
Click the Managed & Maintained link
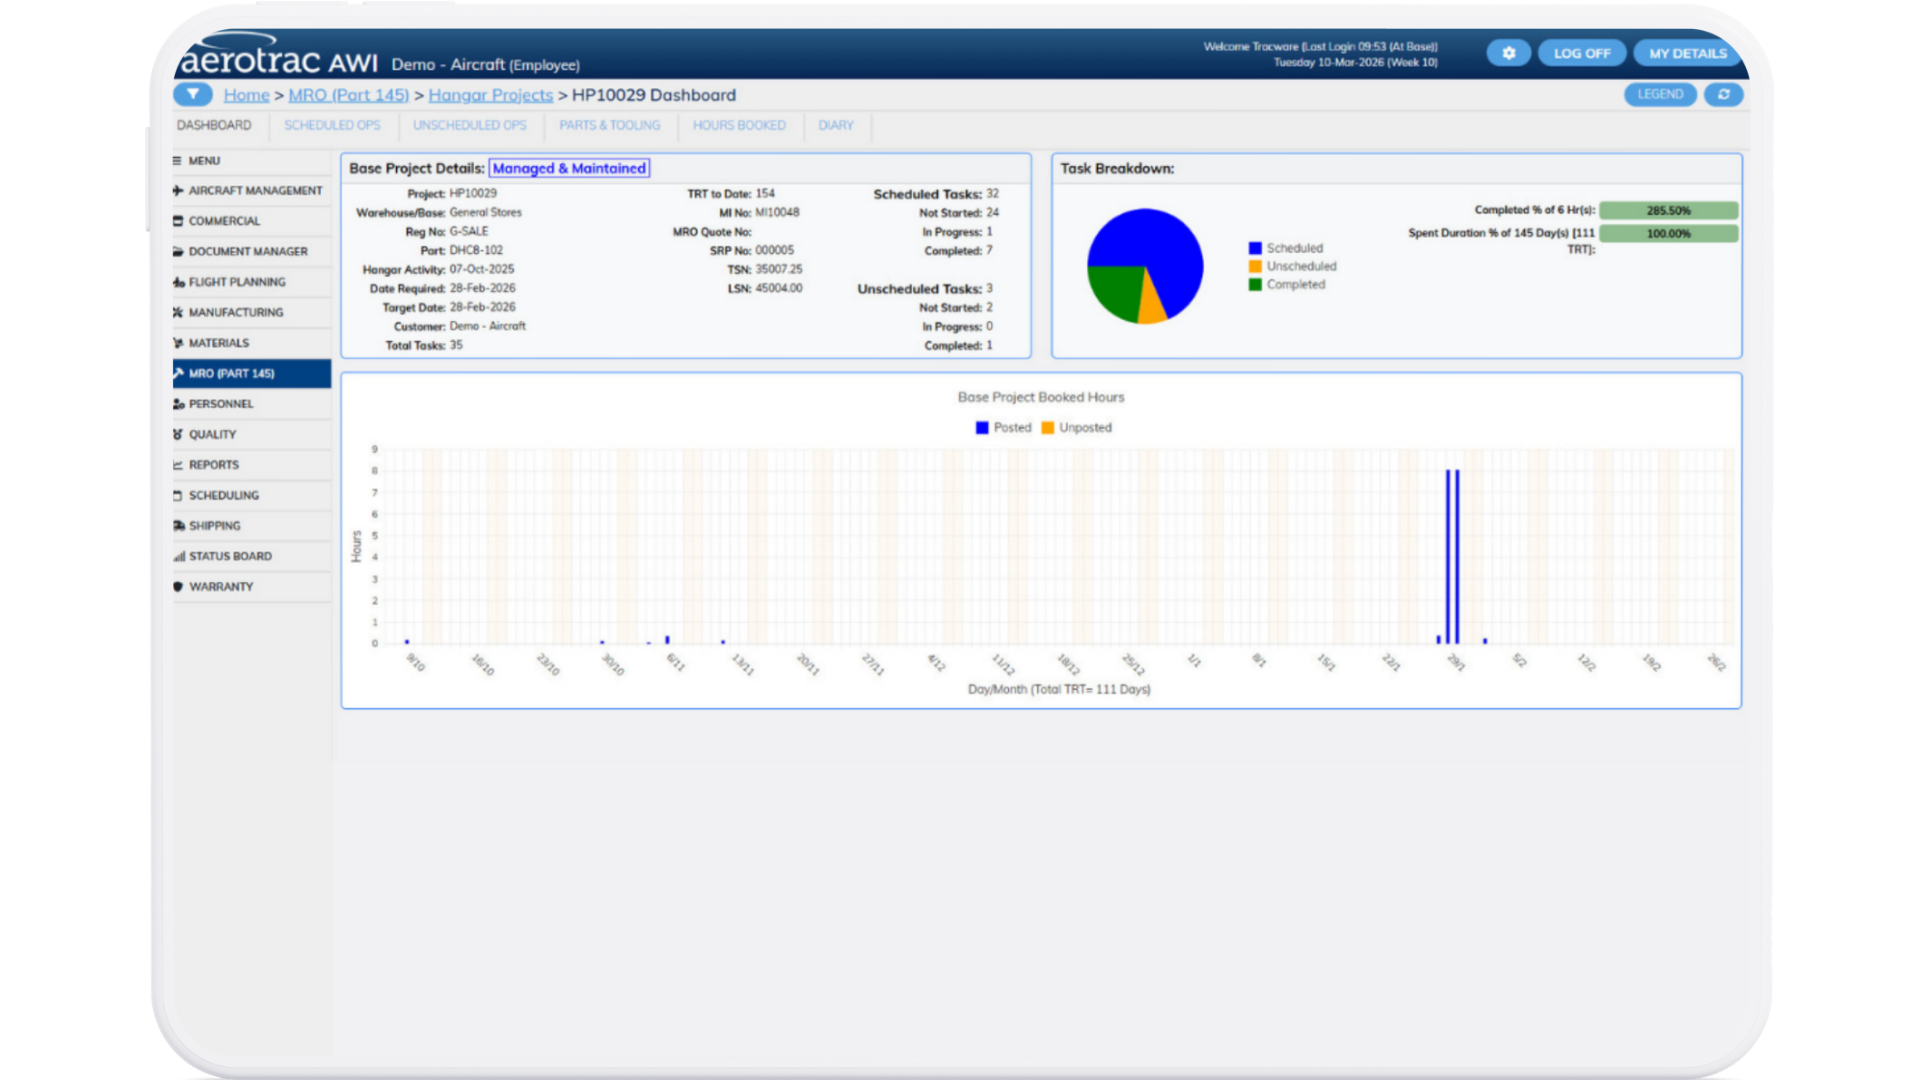coord(569,168)
